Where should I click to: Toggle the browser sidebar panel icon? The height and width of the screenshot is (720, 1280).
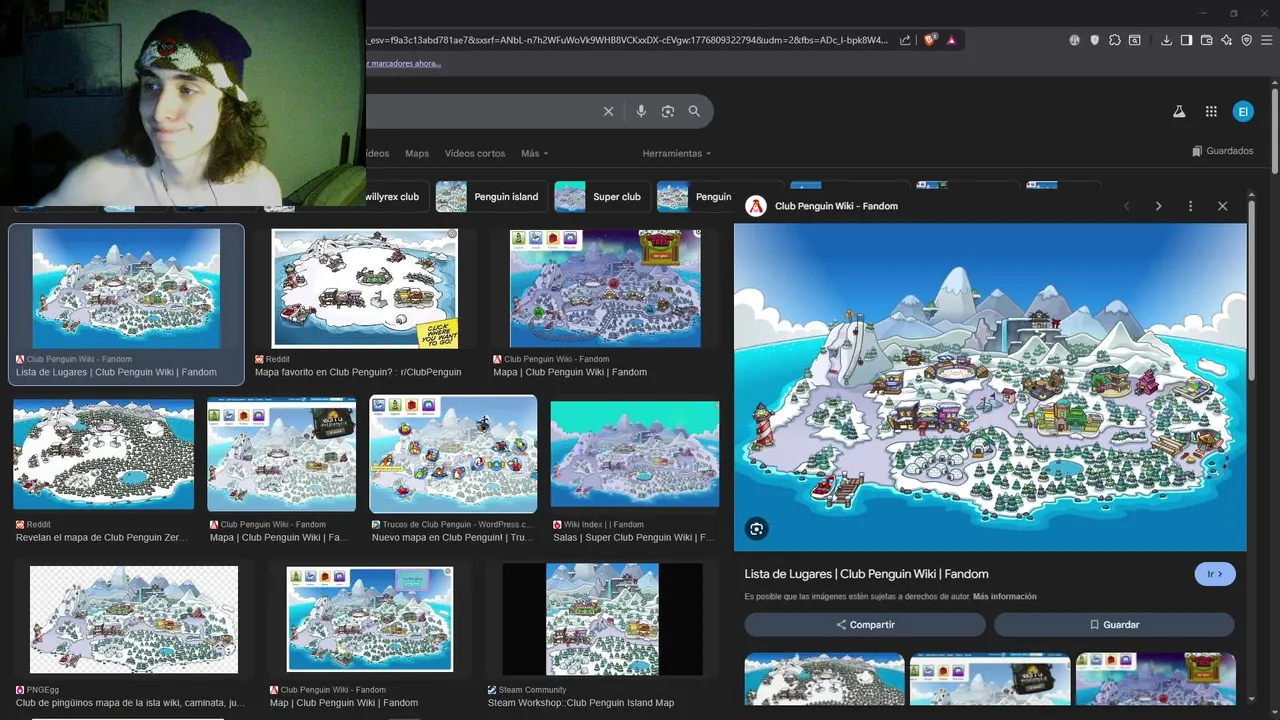1186,40
